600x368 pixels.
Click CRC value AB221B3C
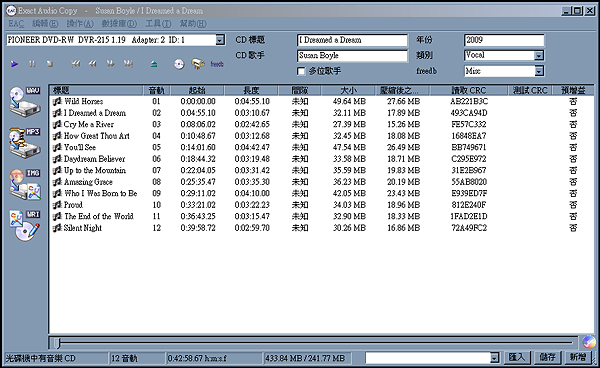469,102
